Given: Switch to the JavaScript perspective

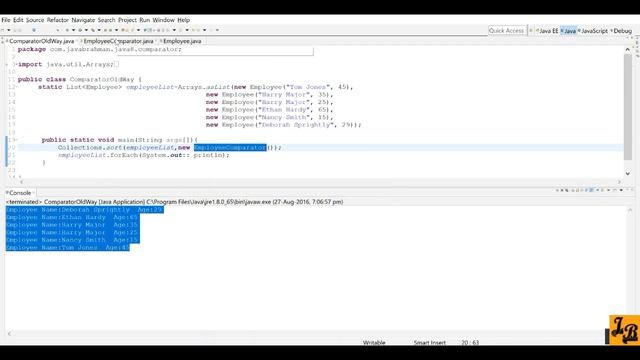Looking at the screenshot, I should 593,31.
